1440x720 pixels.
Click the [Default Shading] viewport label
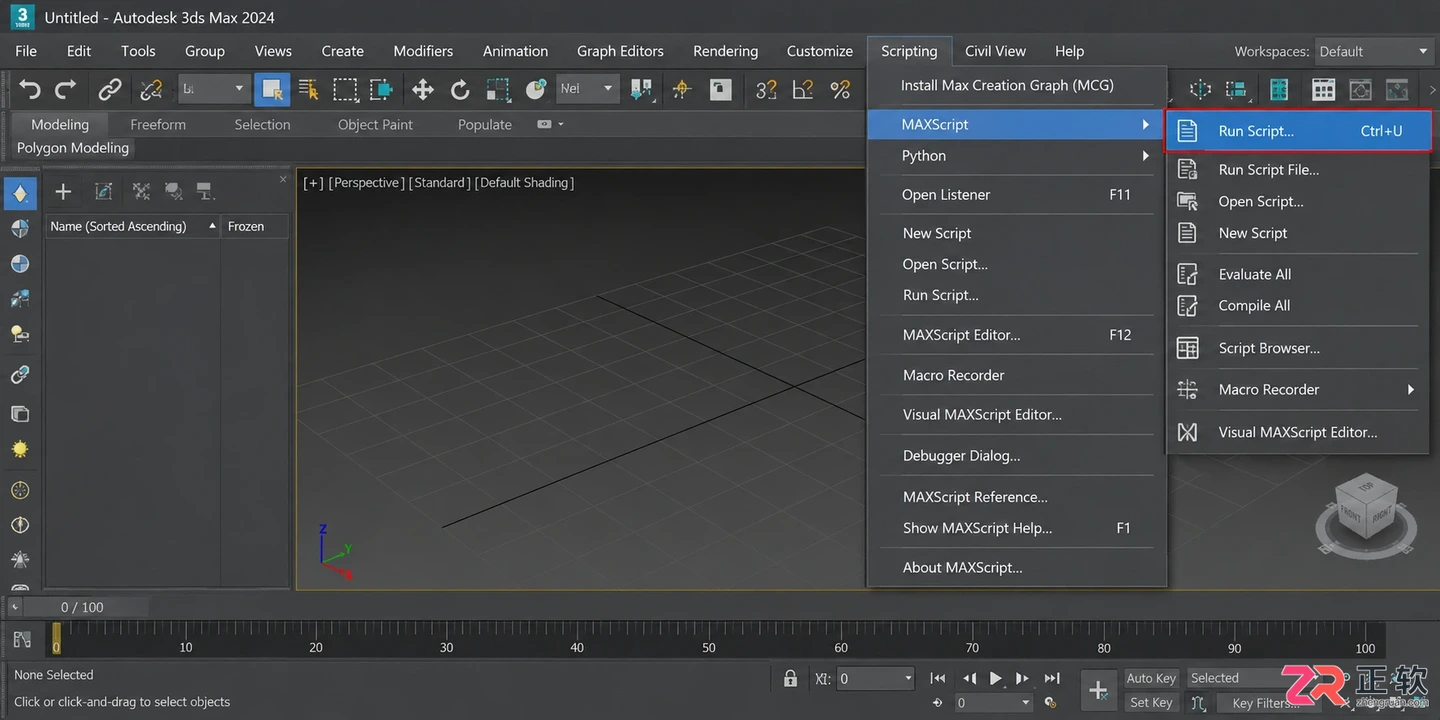tap(524, 183)
